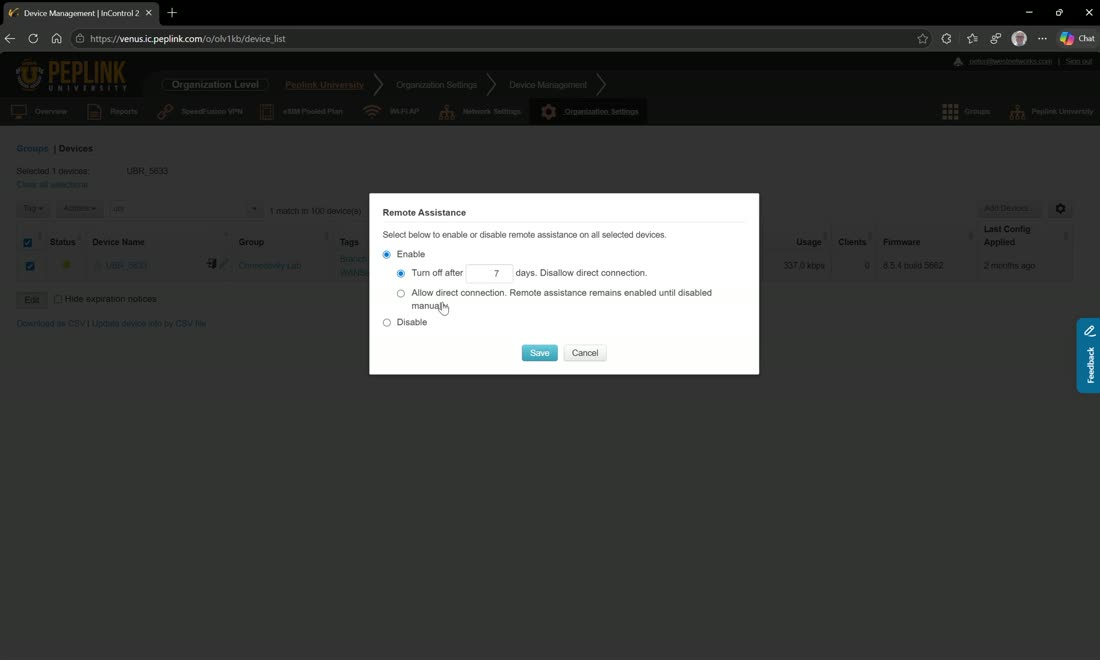Click the back navigation arrow

click(x=10, y=39)
